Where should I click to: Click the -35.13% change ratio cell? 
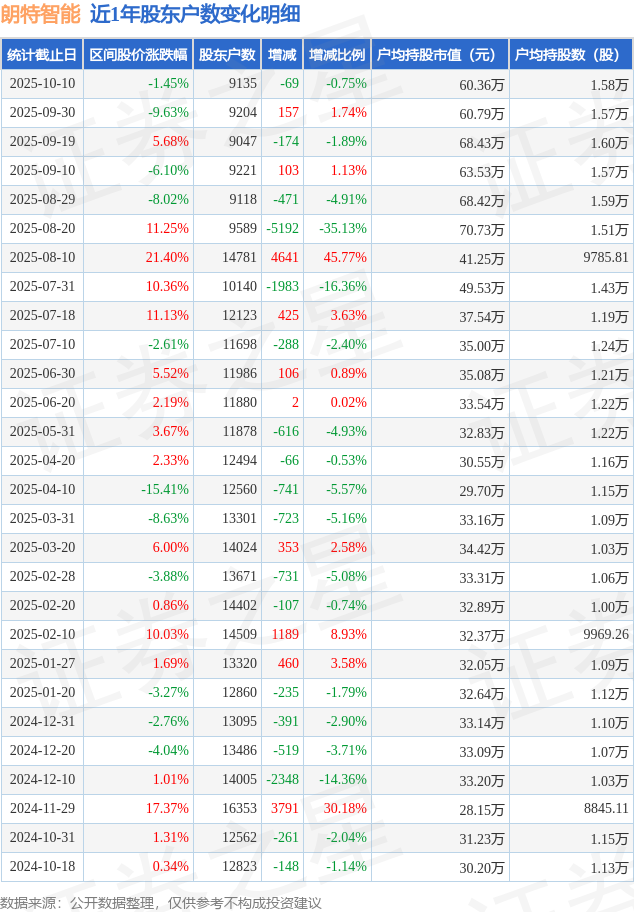coord(343,229)
